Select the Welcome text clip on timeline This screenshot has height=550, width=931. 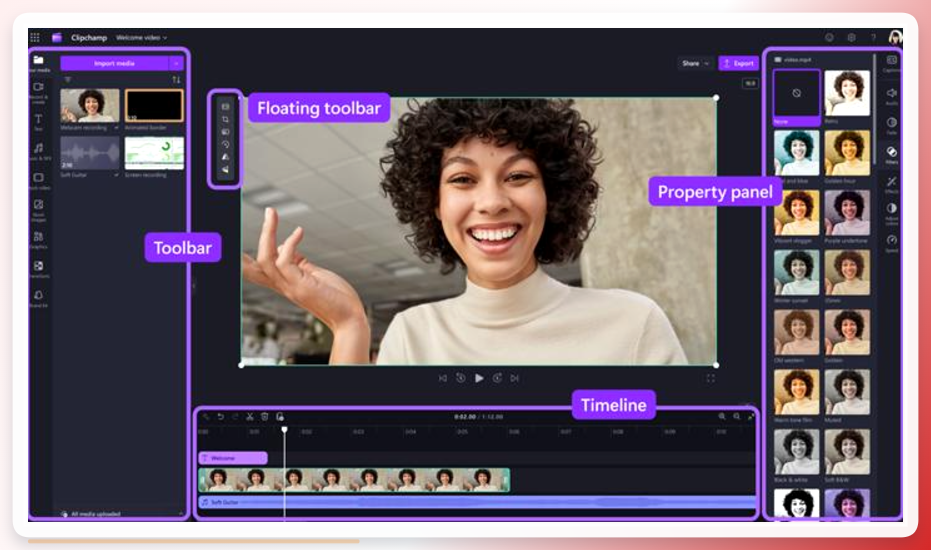click(x=233, y=458)
